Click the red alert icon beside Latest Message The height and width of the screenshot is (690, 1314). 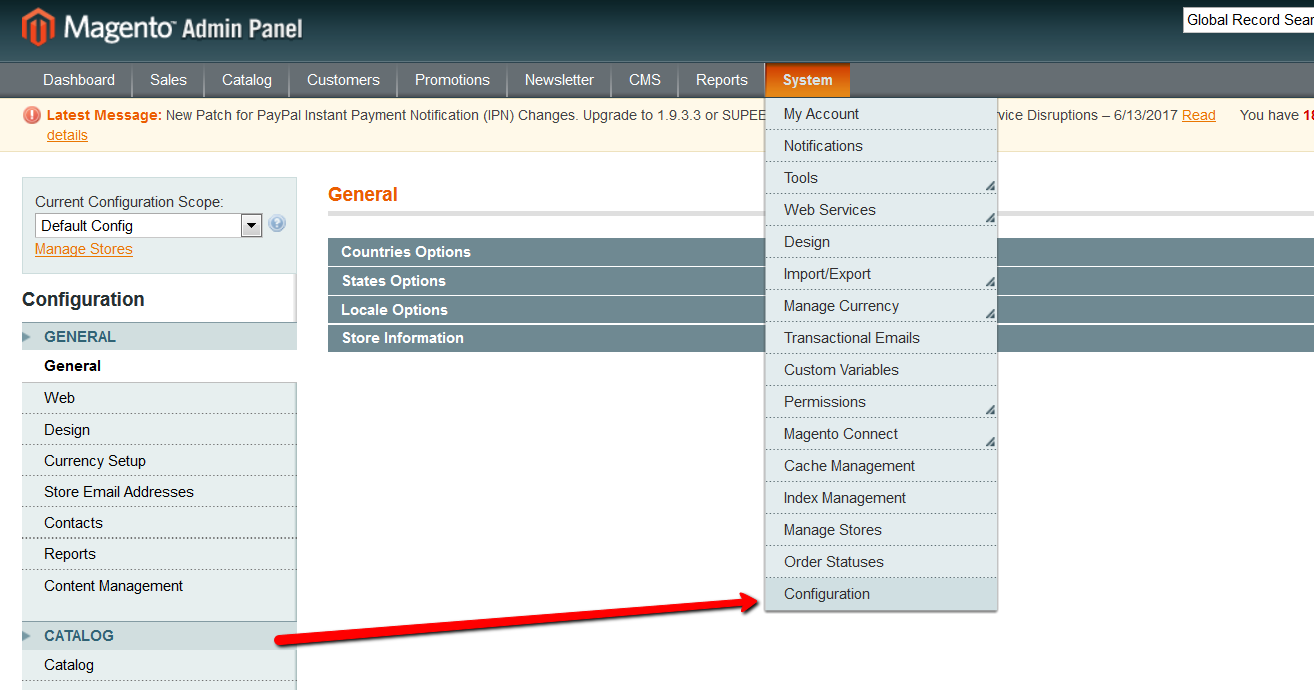point(32,115)
